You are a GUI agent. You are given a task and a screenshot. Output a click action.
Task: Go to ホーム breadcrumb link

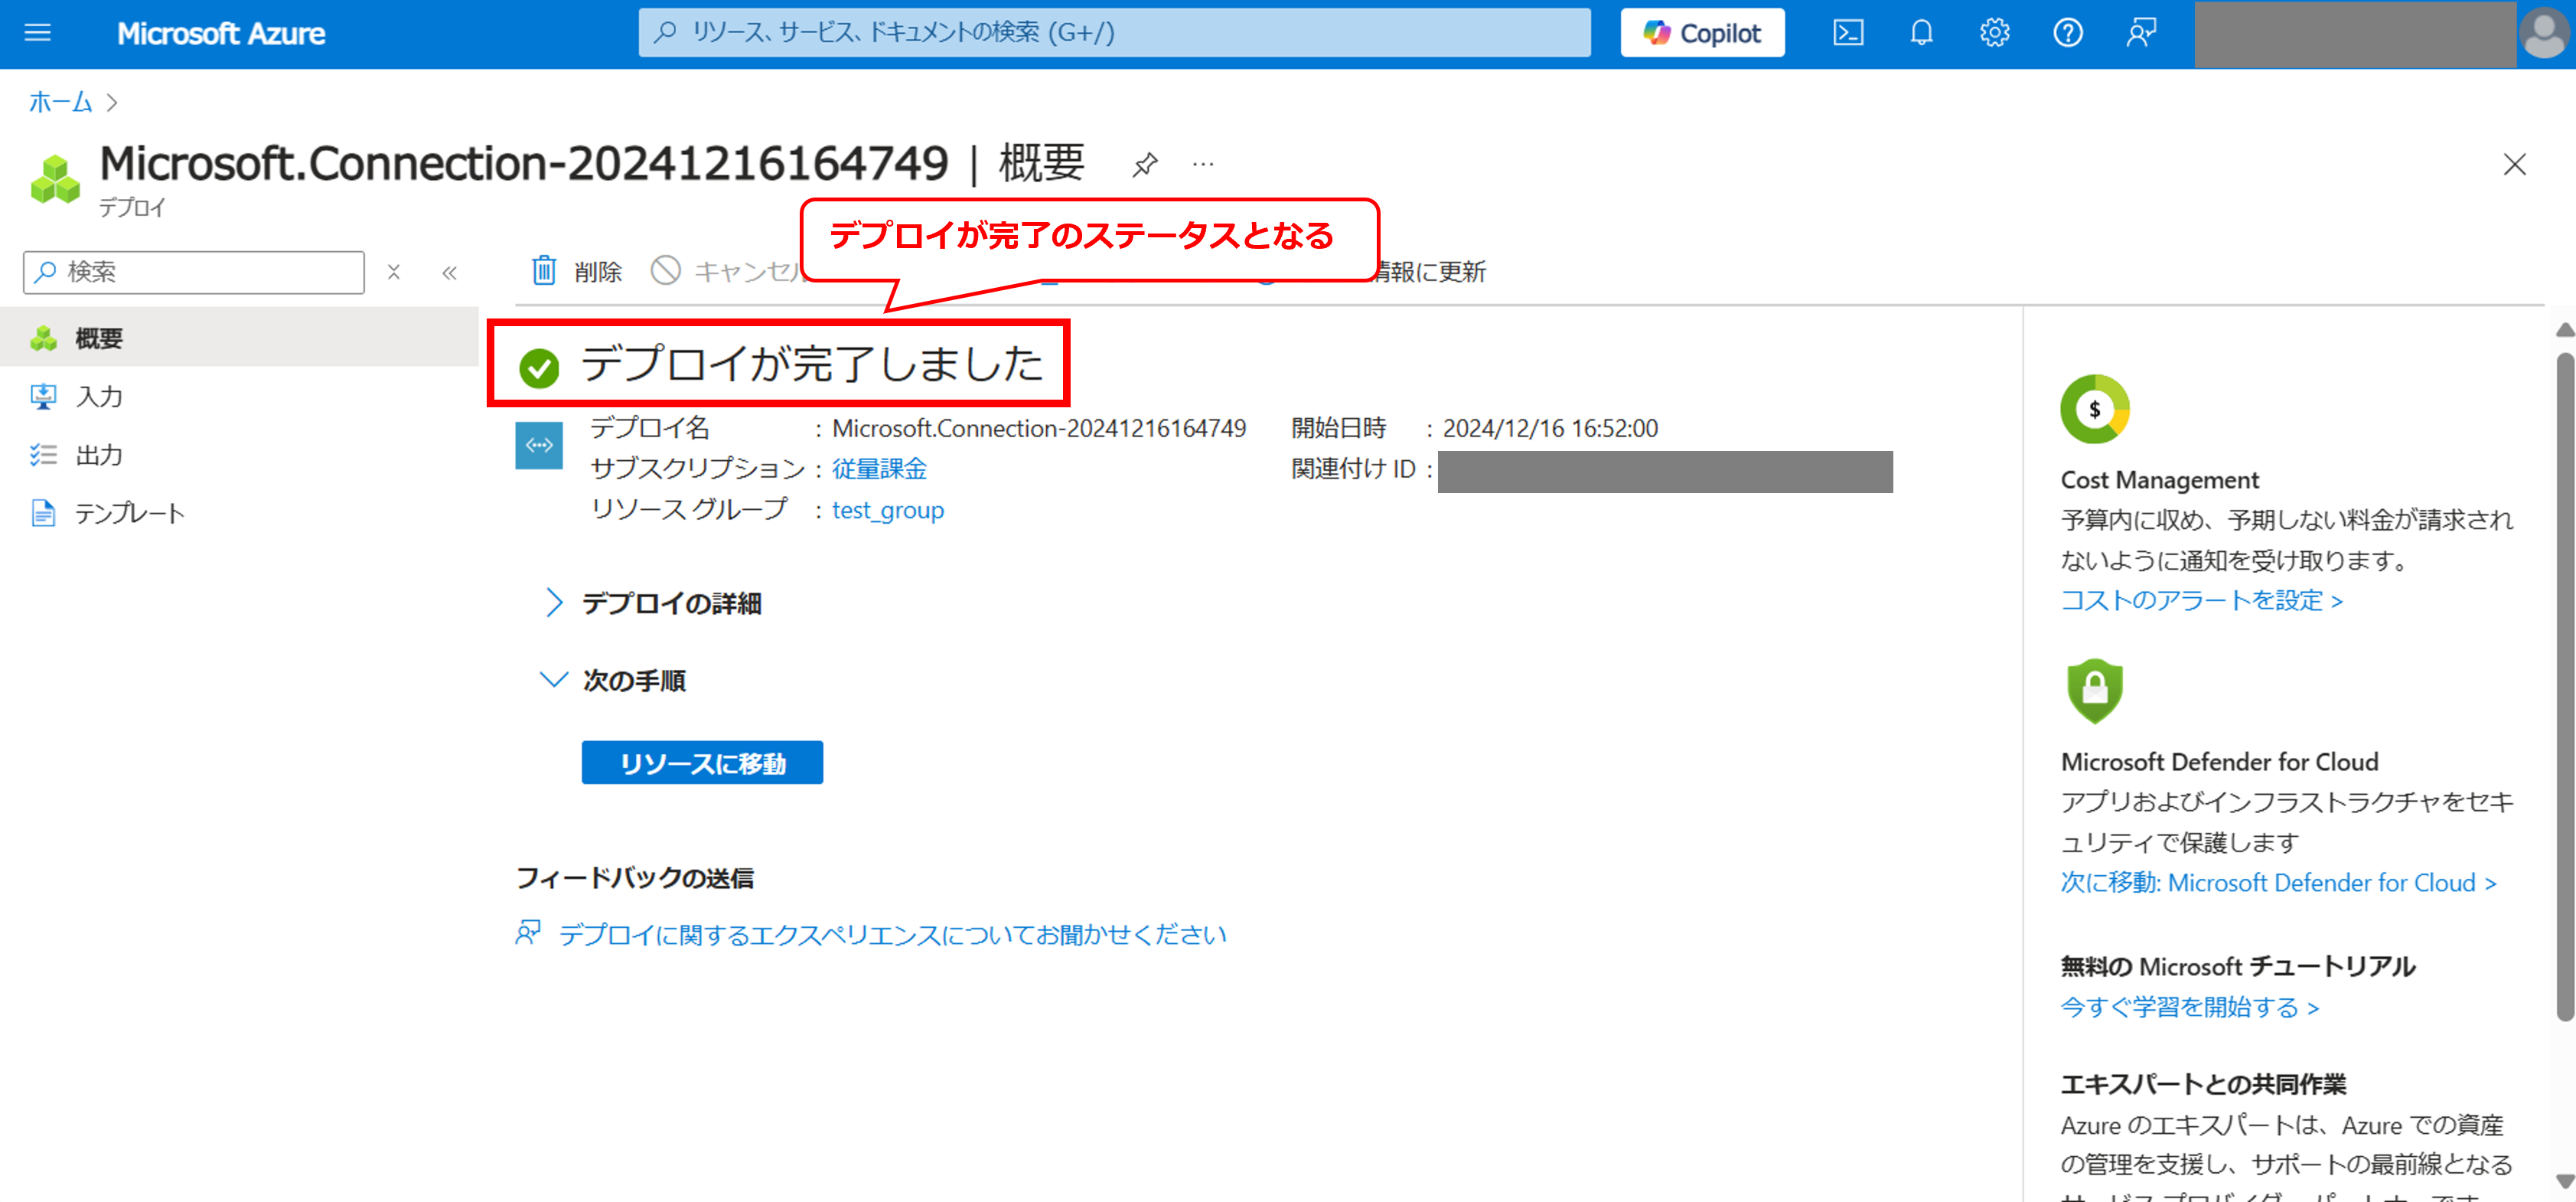click(60, 102)
